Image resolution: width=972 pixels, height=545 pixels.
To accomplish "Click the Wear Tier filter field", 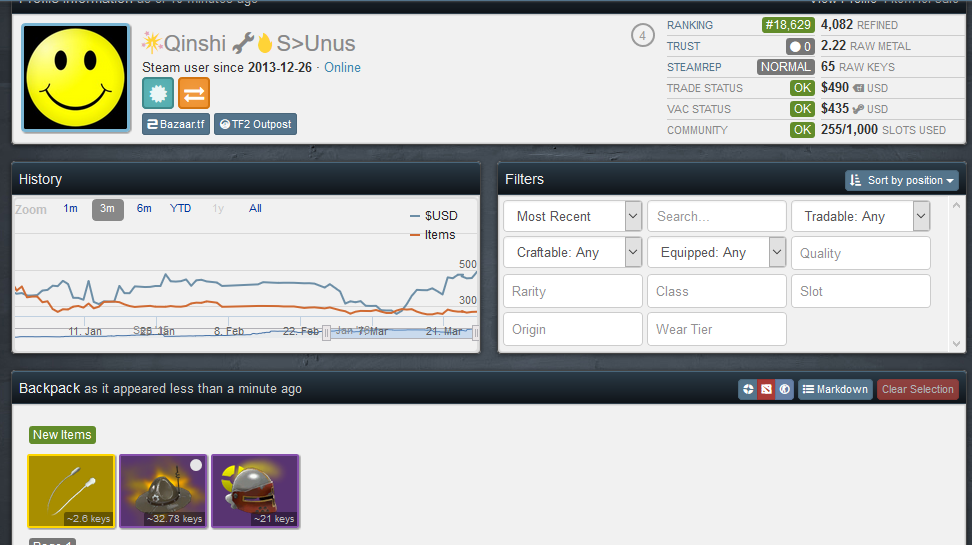I will pos(717,329).
